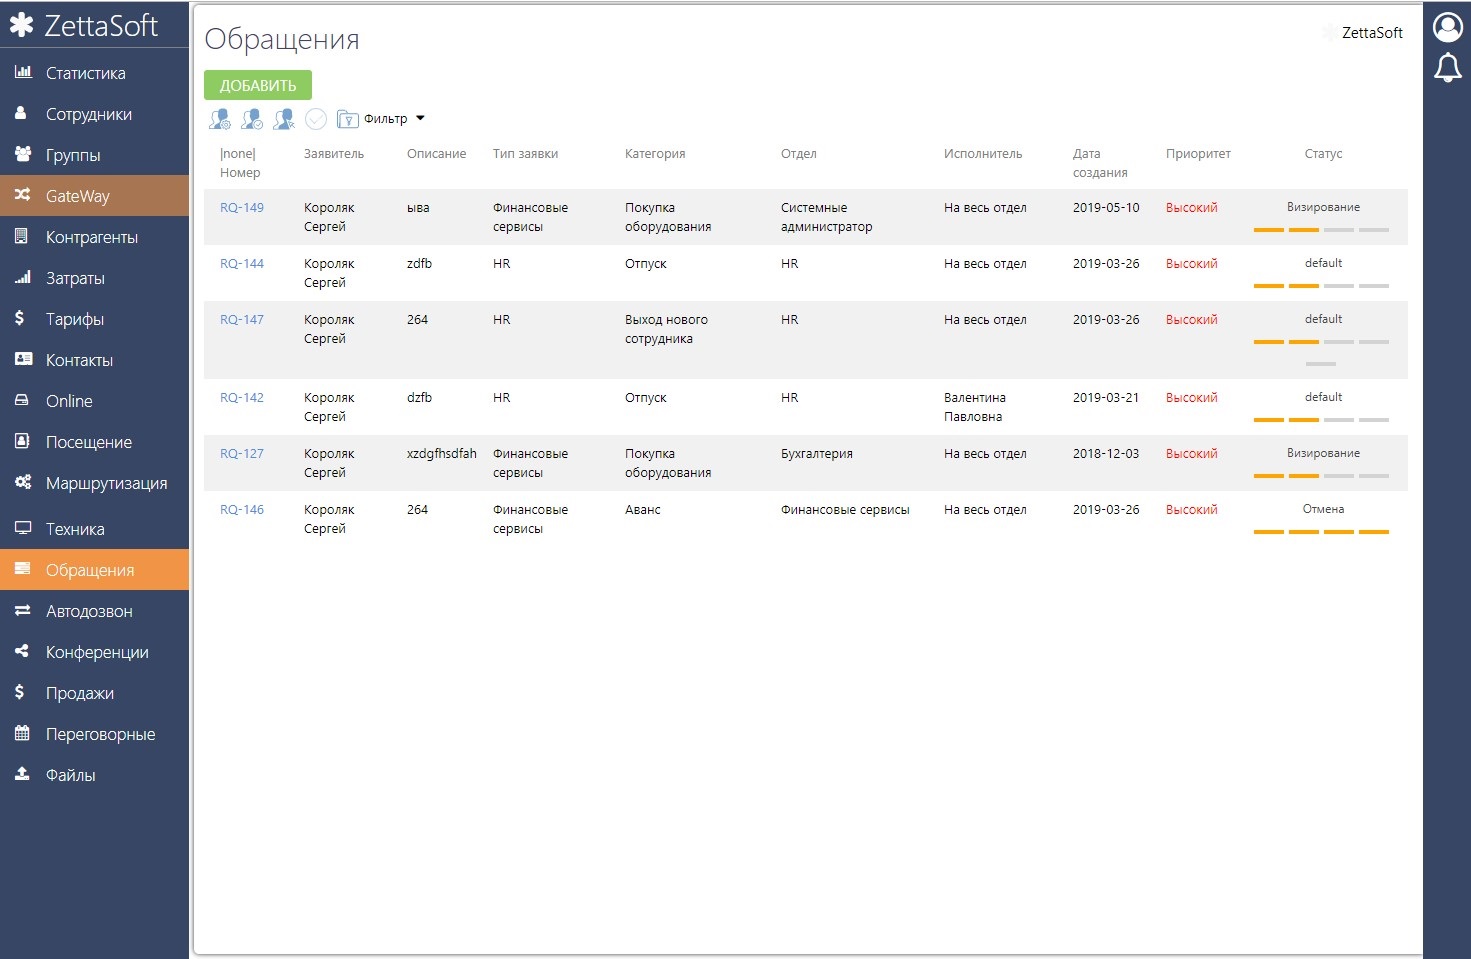Open Группы in the sidebar
The width and height of the screenshot is (1471, 959).
click(94, 155)
